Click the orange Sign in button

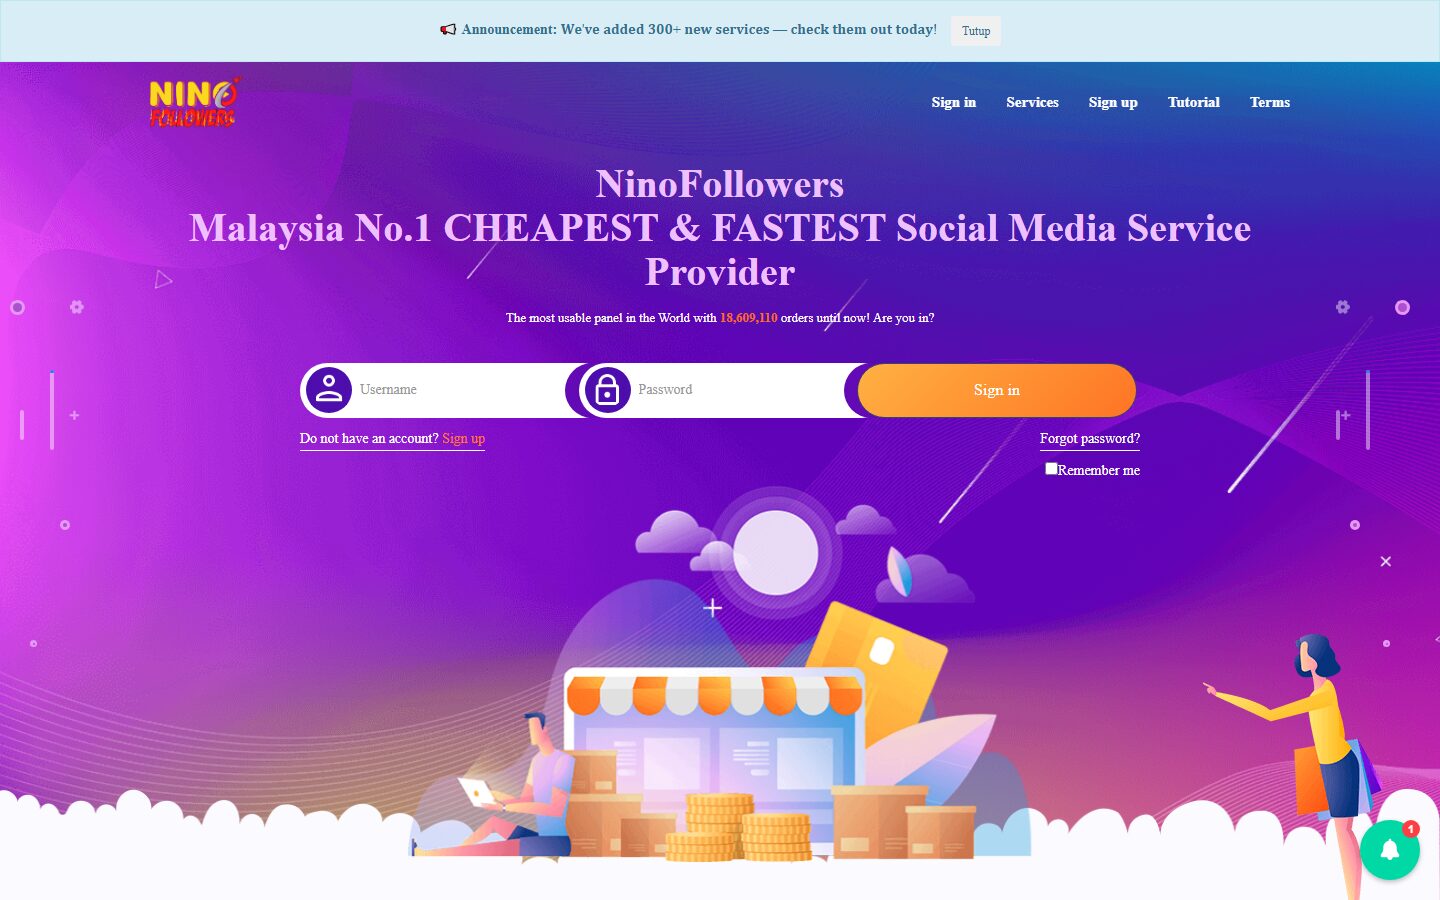997,390
